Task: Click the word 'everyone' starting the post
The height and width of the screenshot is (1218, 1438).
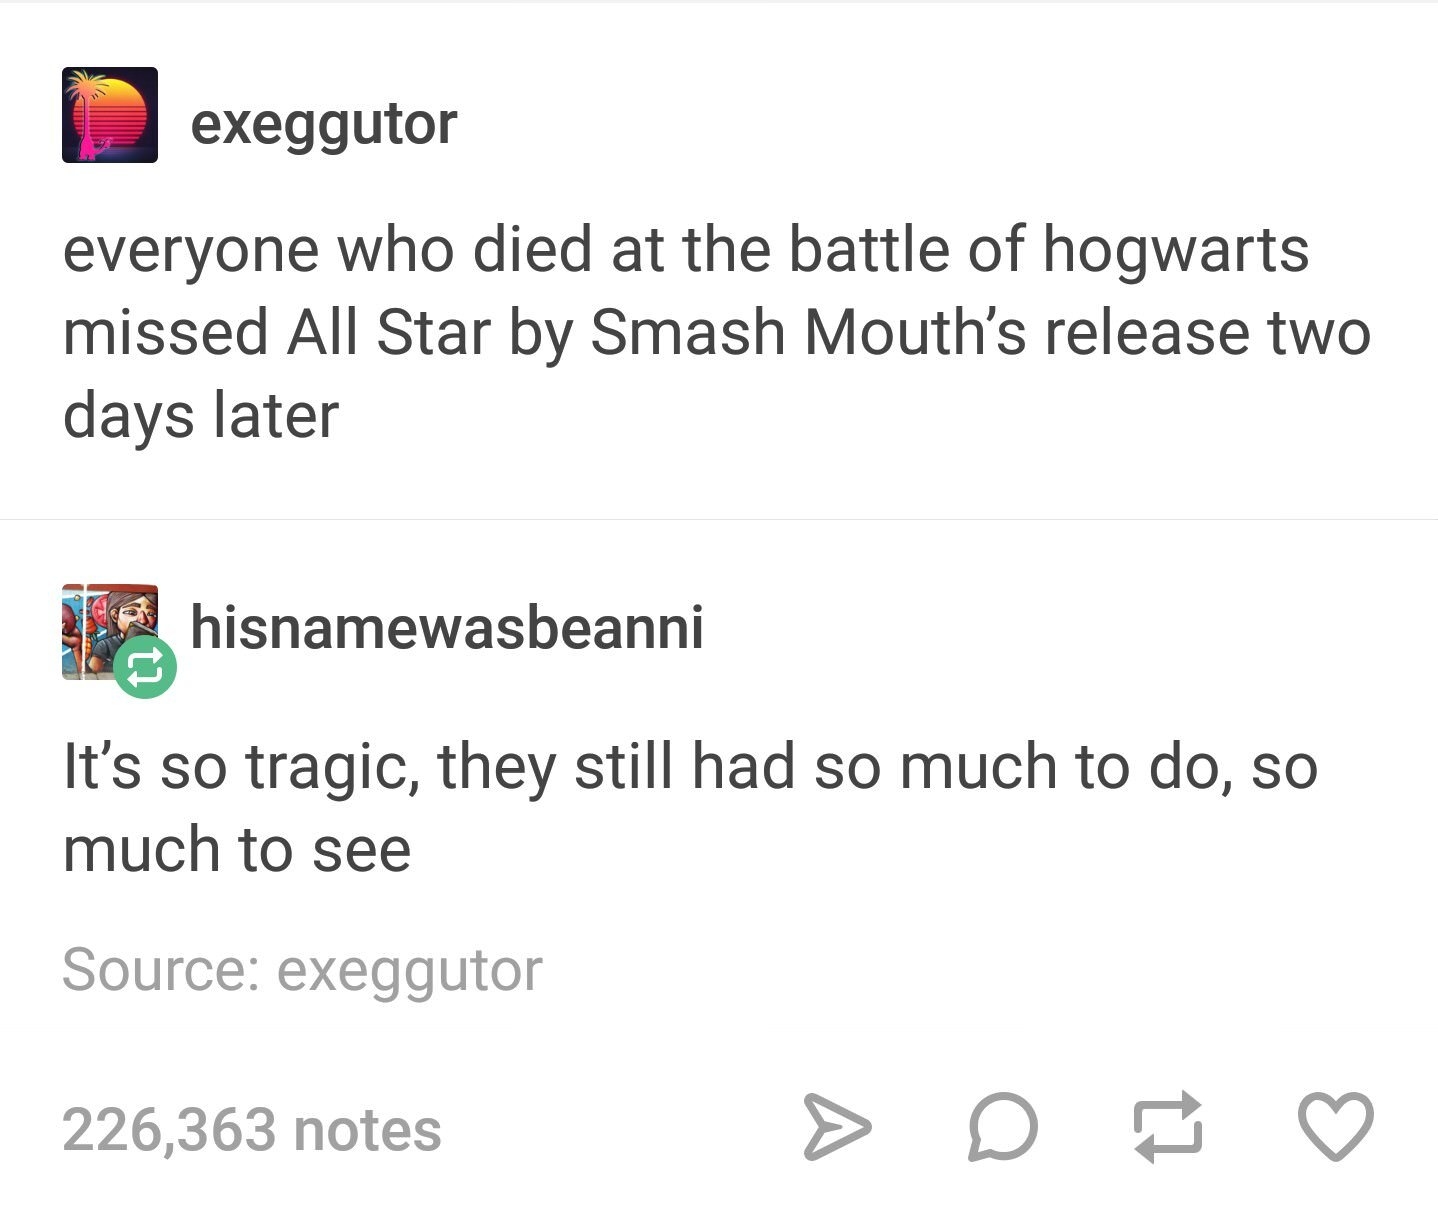Action: tap(191, 251)
